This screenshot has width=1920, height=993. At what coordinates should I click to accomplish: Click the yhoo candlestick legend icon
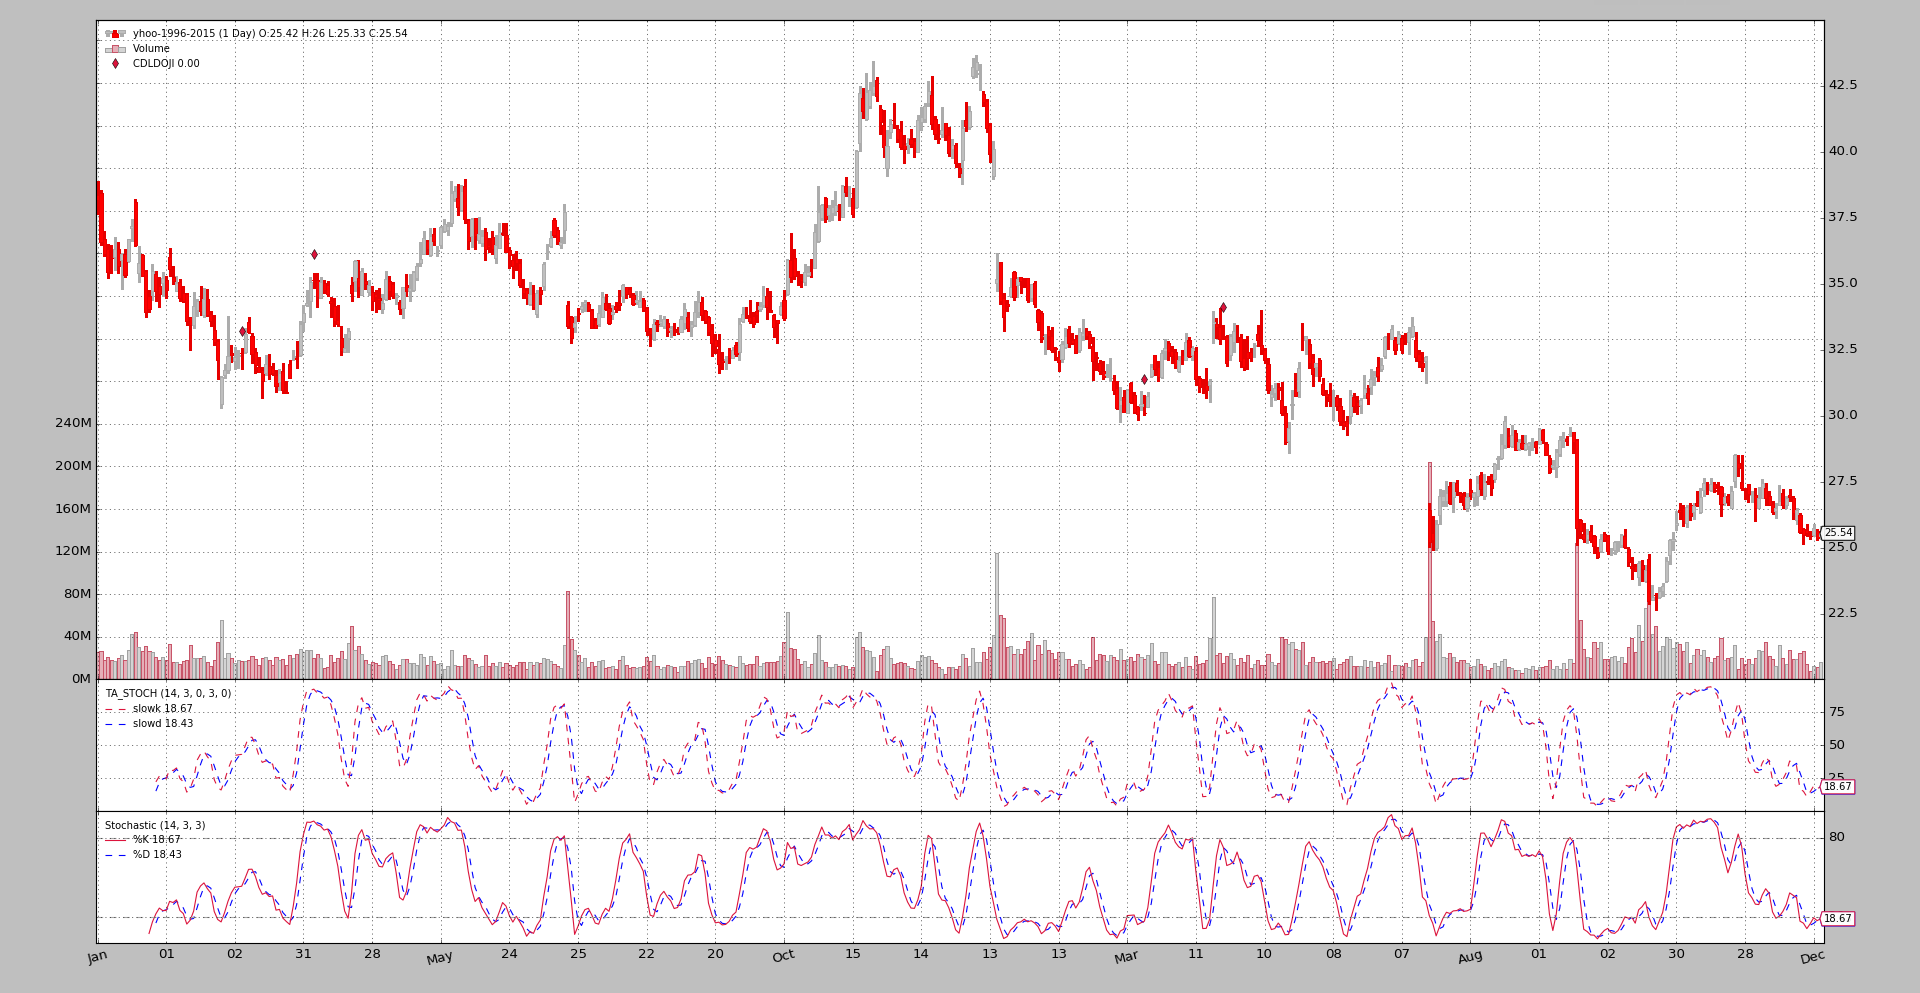coord(115,34)
